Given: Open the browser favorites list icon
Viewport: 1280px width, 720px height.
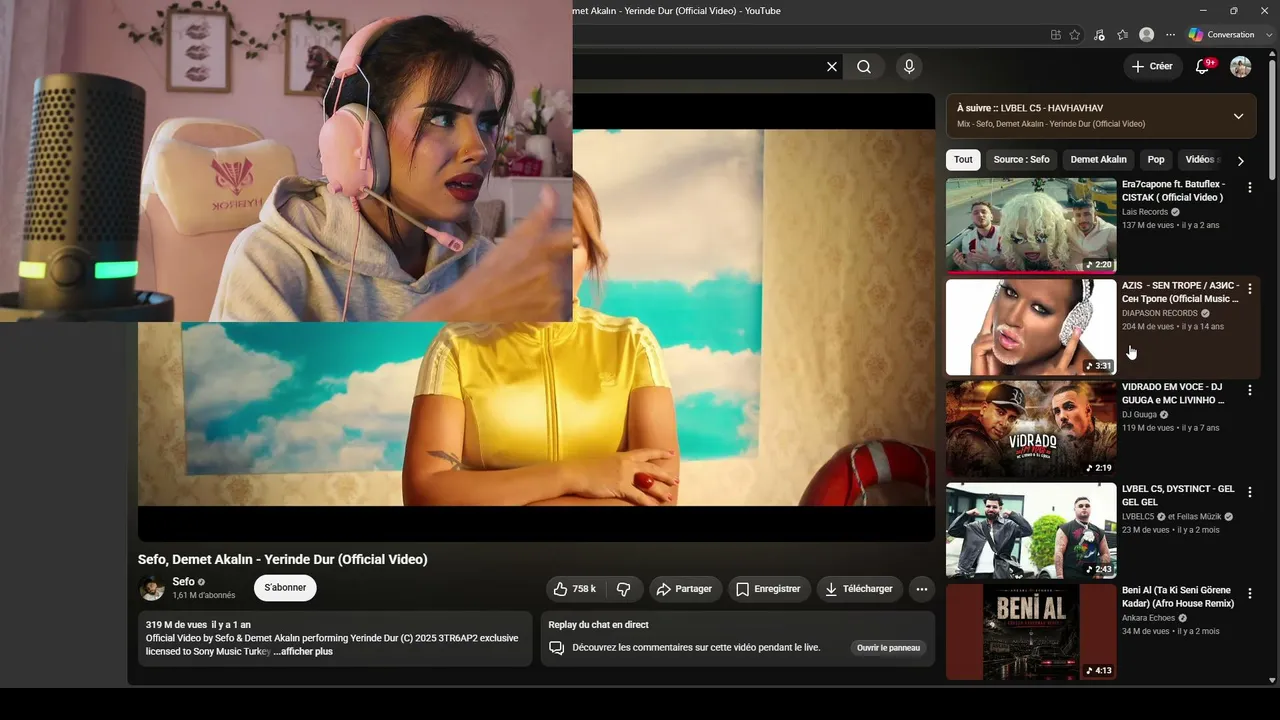Looking at the screenshot, I should click(x=1122, y=35).
